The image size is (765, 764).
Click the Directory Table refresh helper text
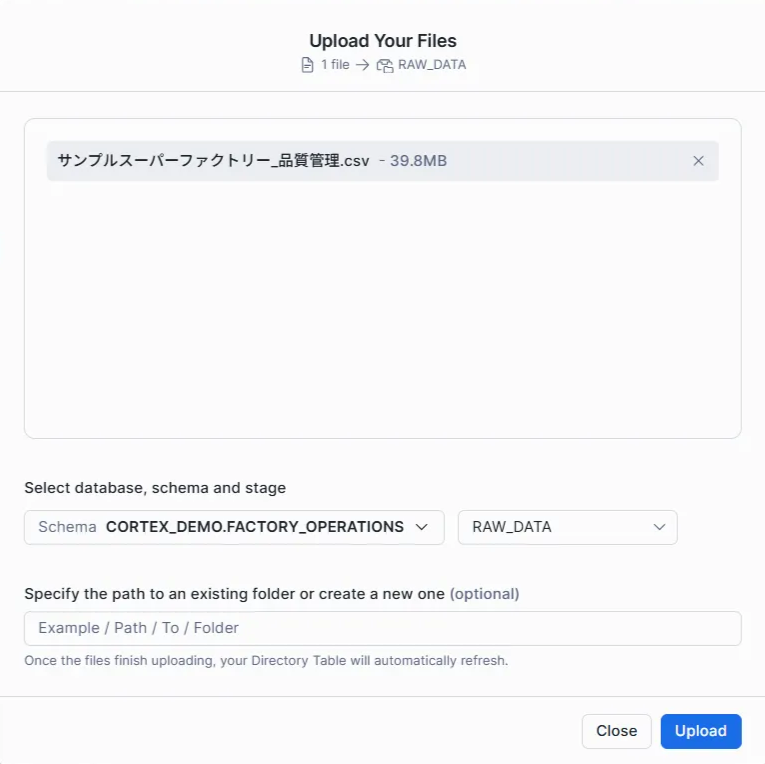point(266,660)
